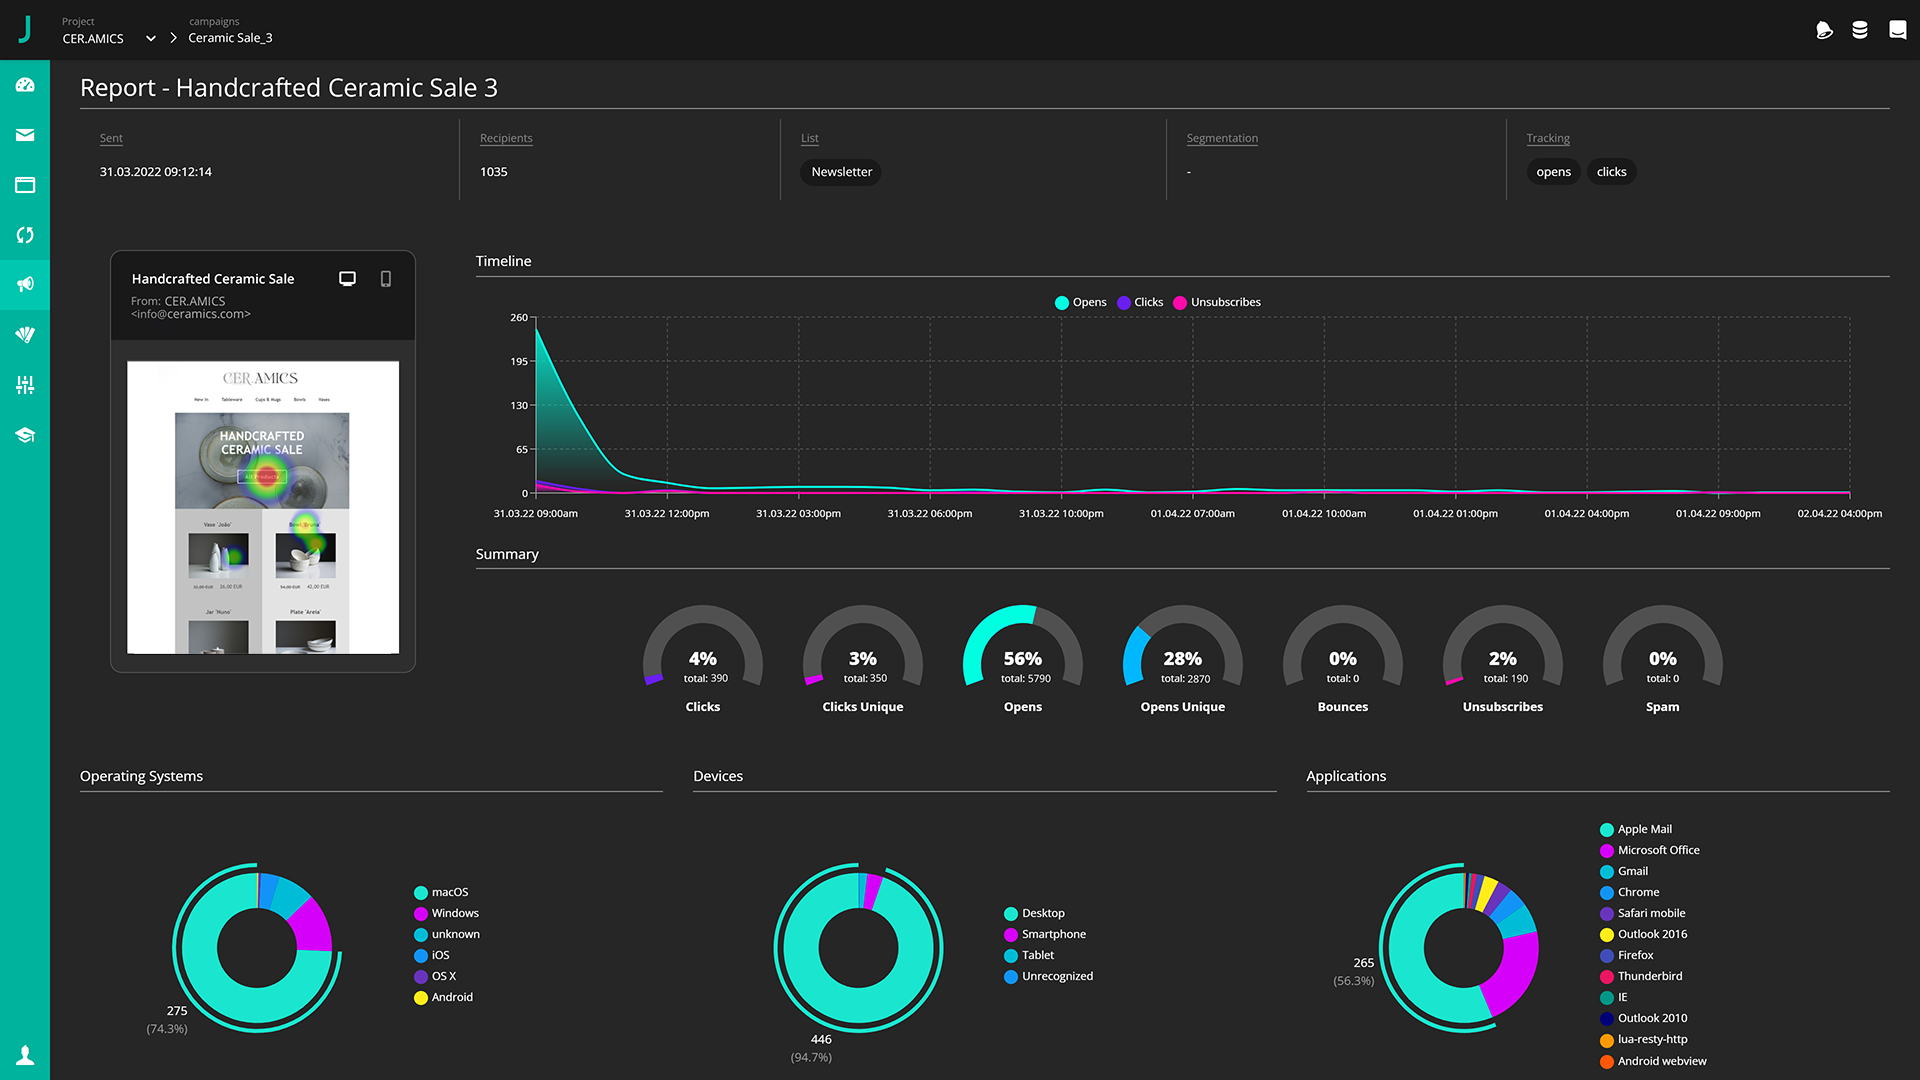Click the circular arrows automation icon
This screenshot has height=1080, width=1920.
[25, 235]
